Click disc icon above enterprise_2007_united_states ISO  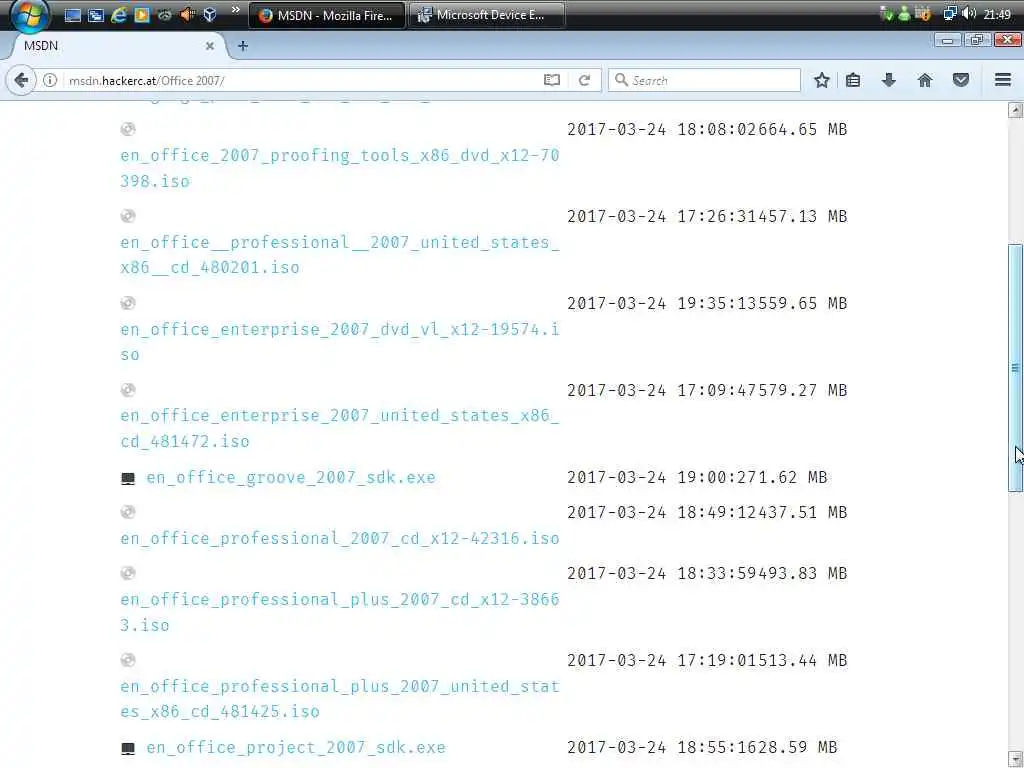click(x=128, y=390)
